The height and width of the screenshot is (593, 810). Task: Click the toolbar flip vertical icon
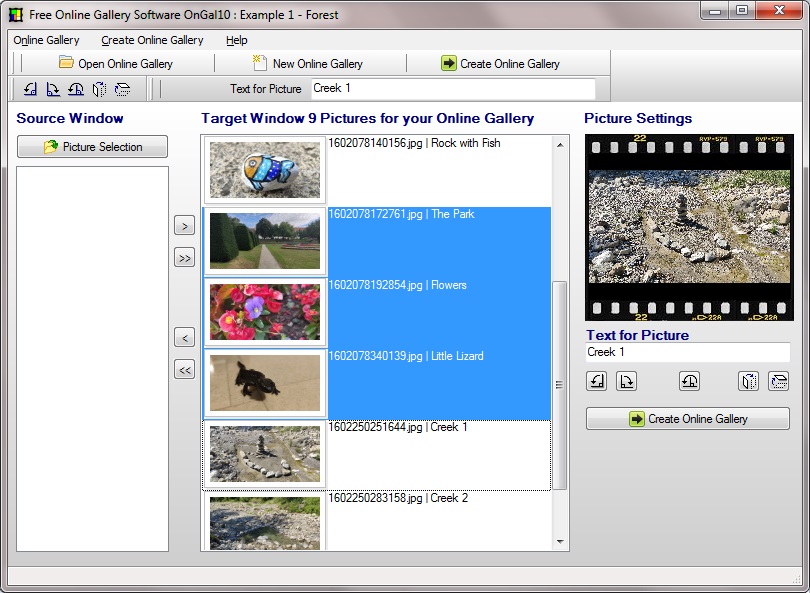point(122,89)
